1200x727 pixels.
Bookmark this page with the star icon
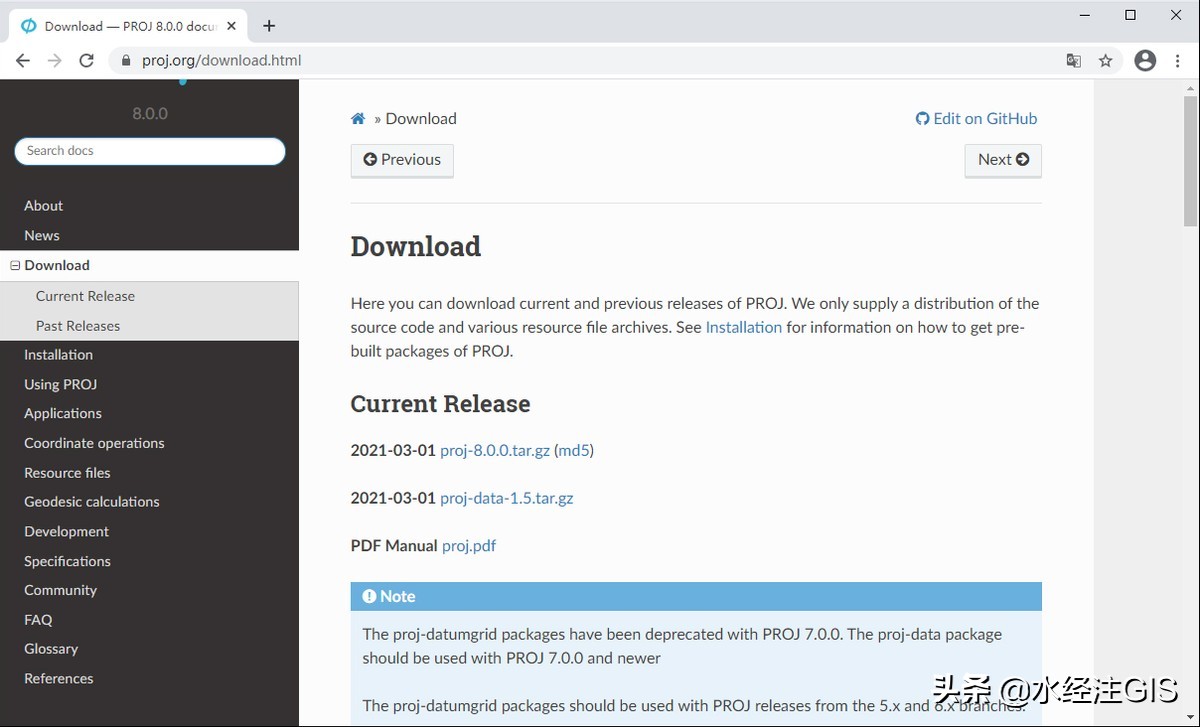click(1106, 60)
